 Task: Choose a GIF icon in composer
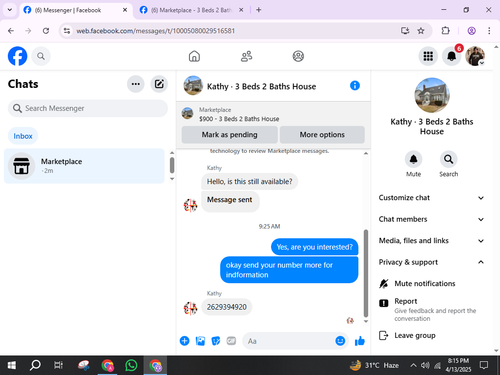tap(231, 341)
